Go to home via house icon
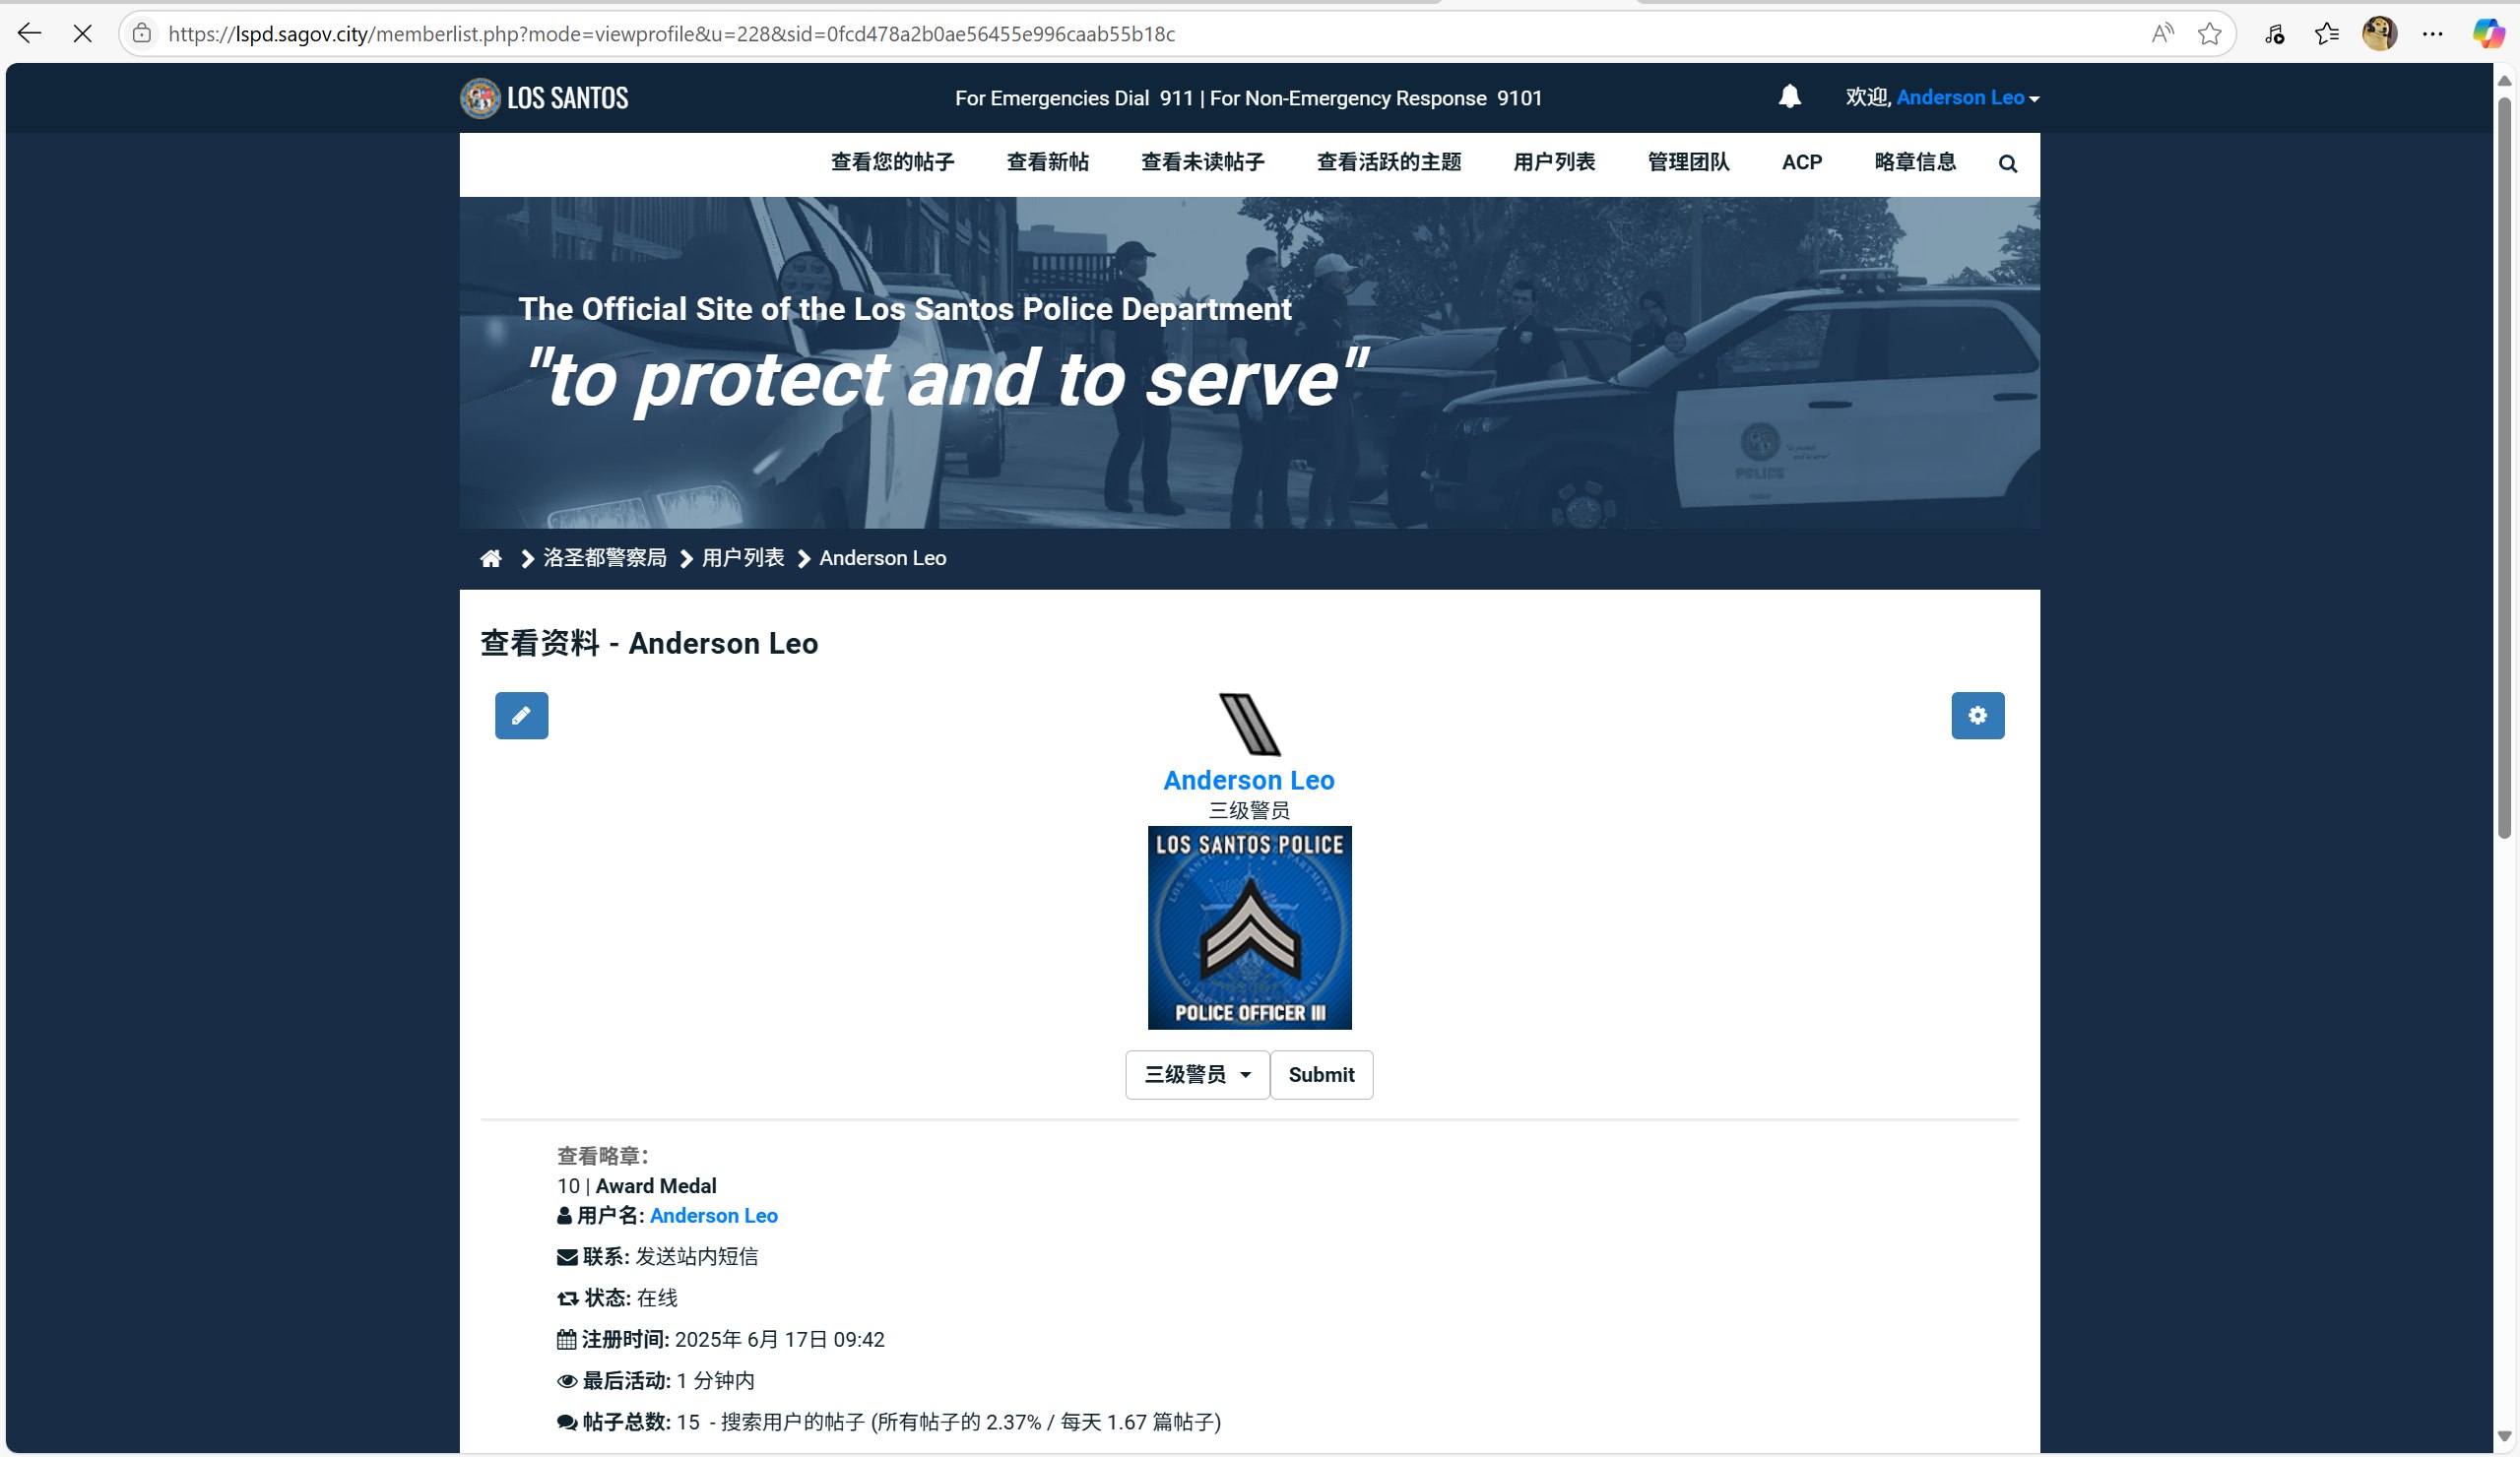The height and width of the screenshot is (1457, 2520). [490, 559]
